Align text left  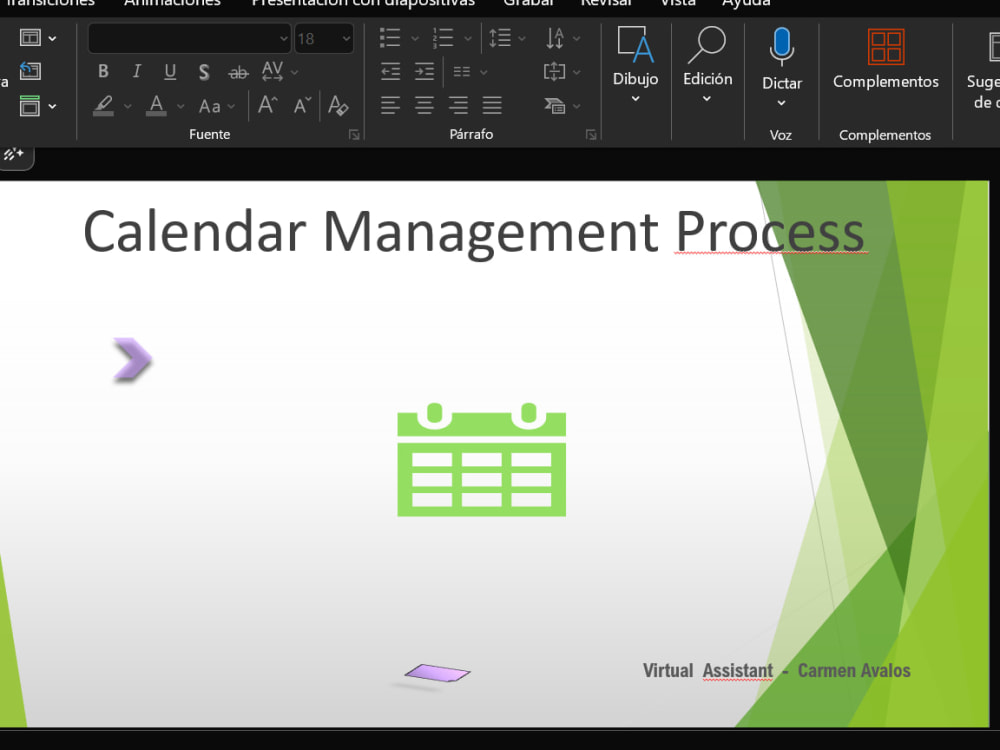(x=390, y=105)
